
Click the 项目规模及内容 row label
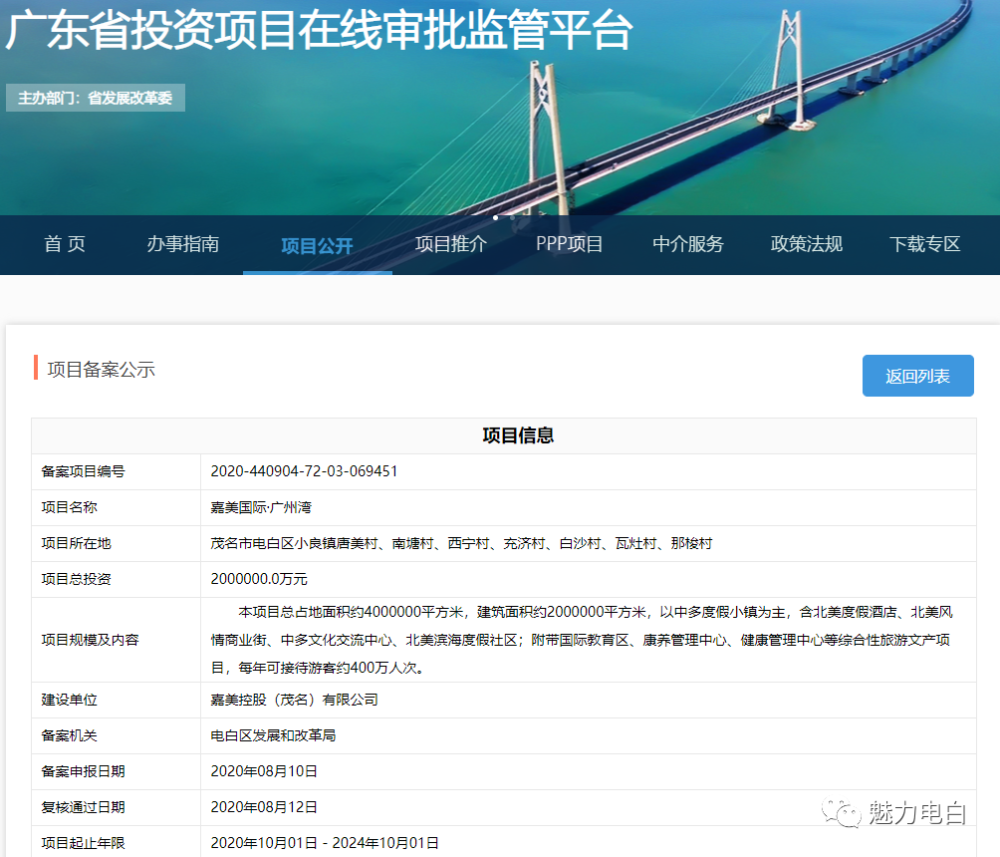click(x=90, y=640)
